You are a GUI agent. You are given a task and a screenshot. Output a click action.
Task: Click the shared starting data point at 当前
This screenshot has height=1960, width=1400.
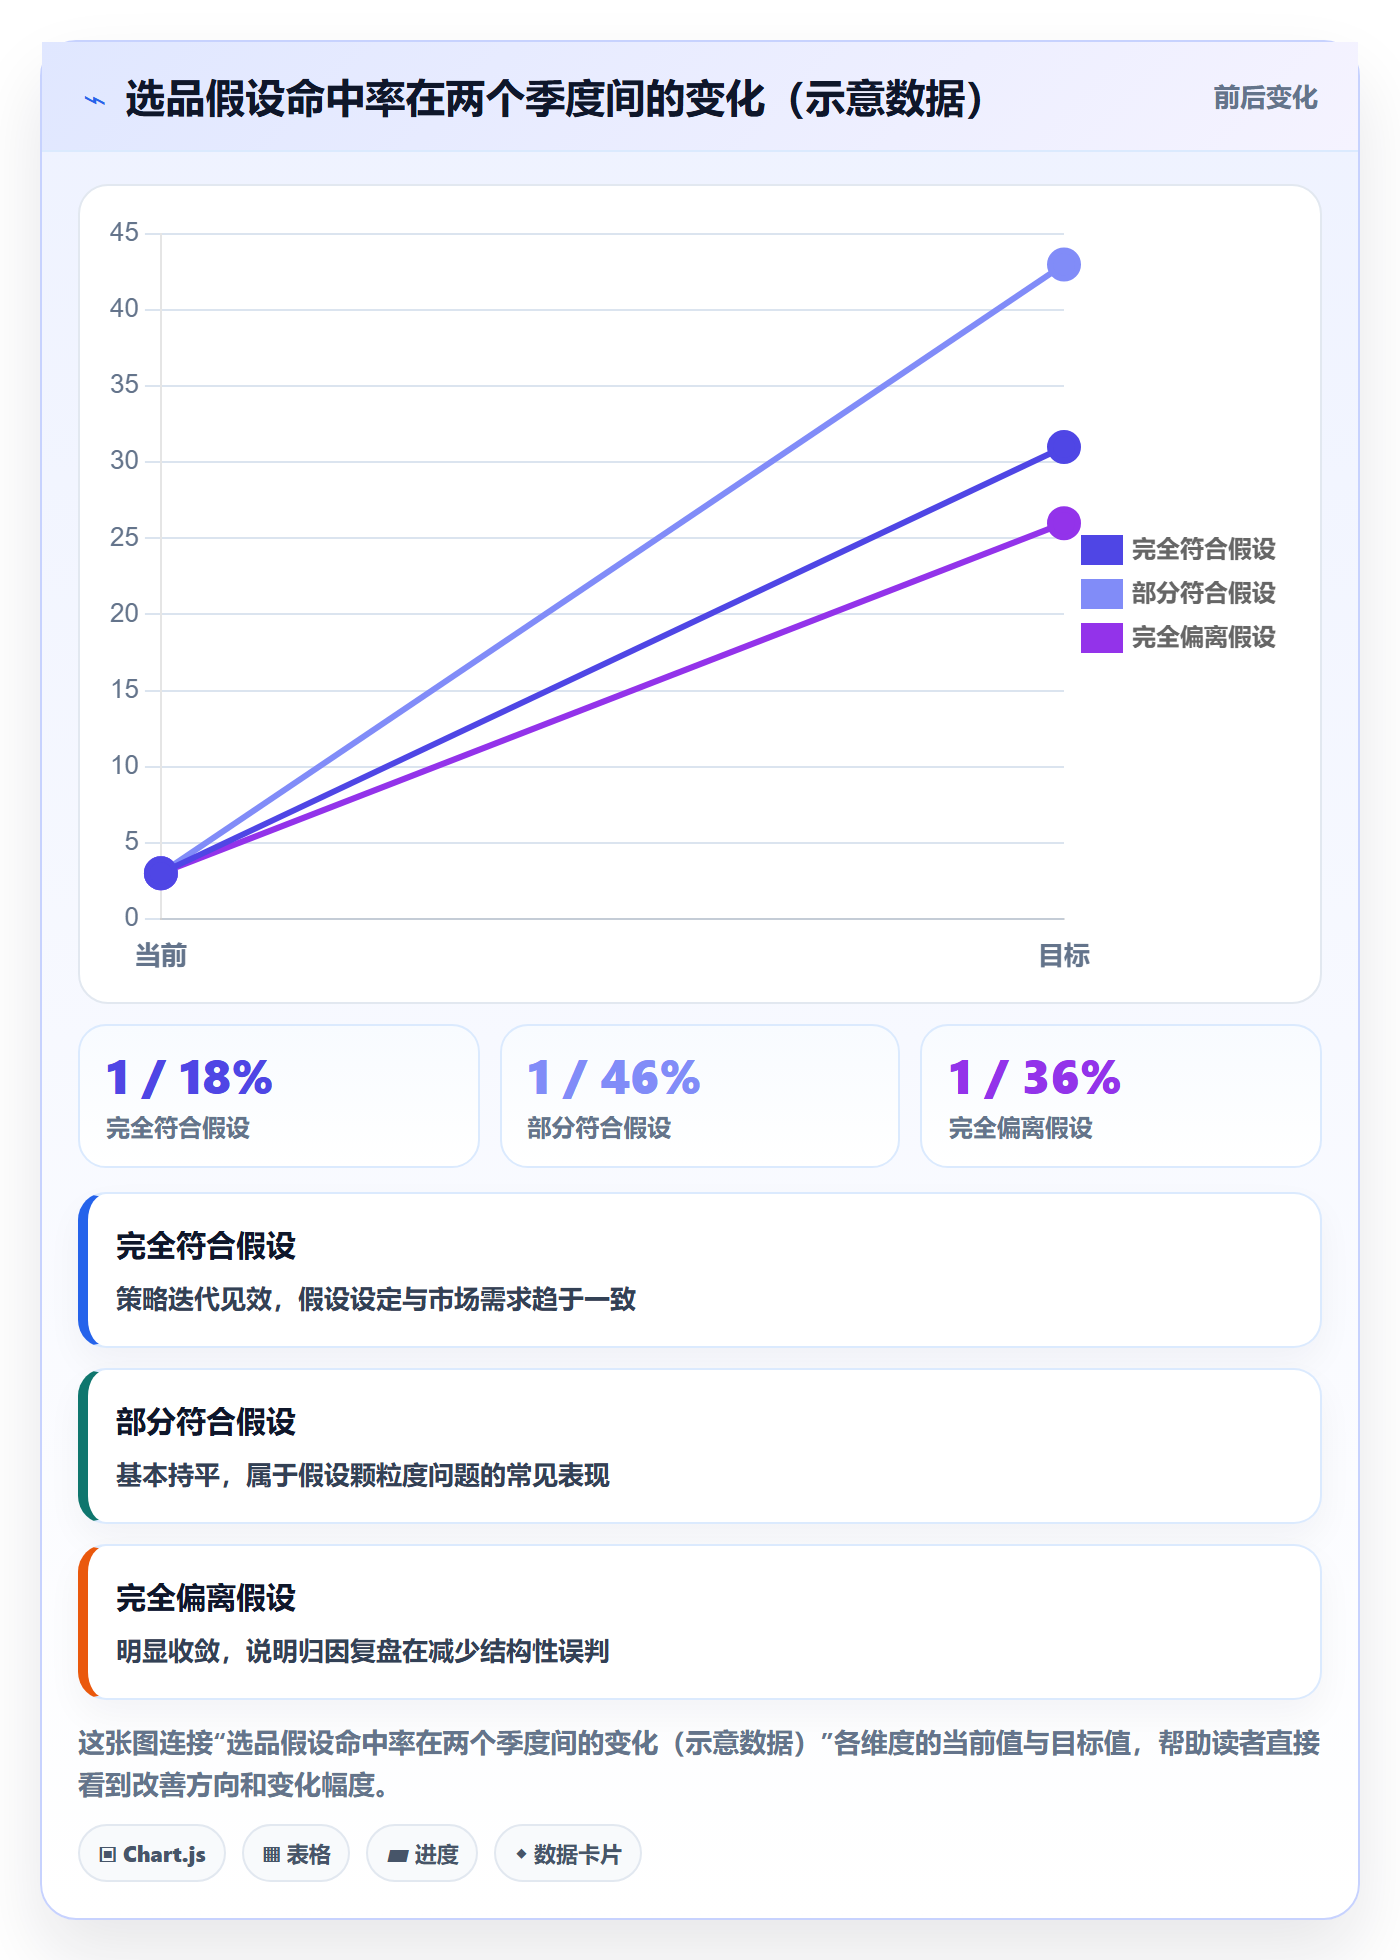click(161, 873)
